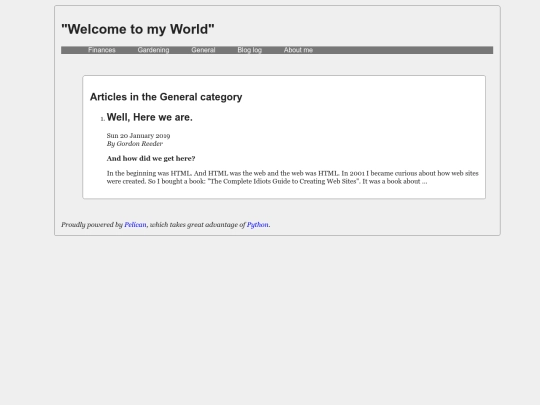540x405 pixels.
Task: Go to the Blog log page
Action: [250, 50]
